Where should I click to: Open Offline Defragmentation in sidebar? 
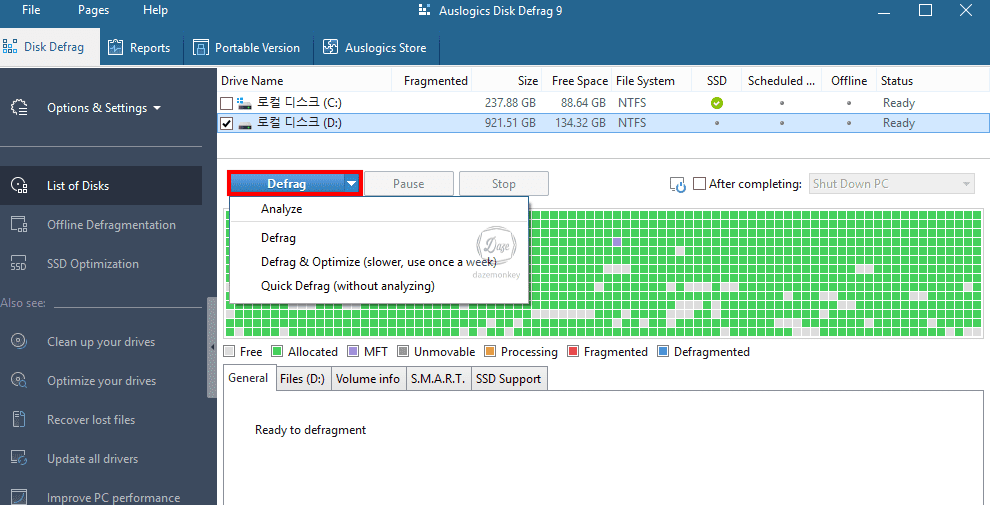point(101,225)
